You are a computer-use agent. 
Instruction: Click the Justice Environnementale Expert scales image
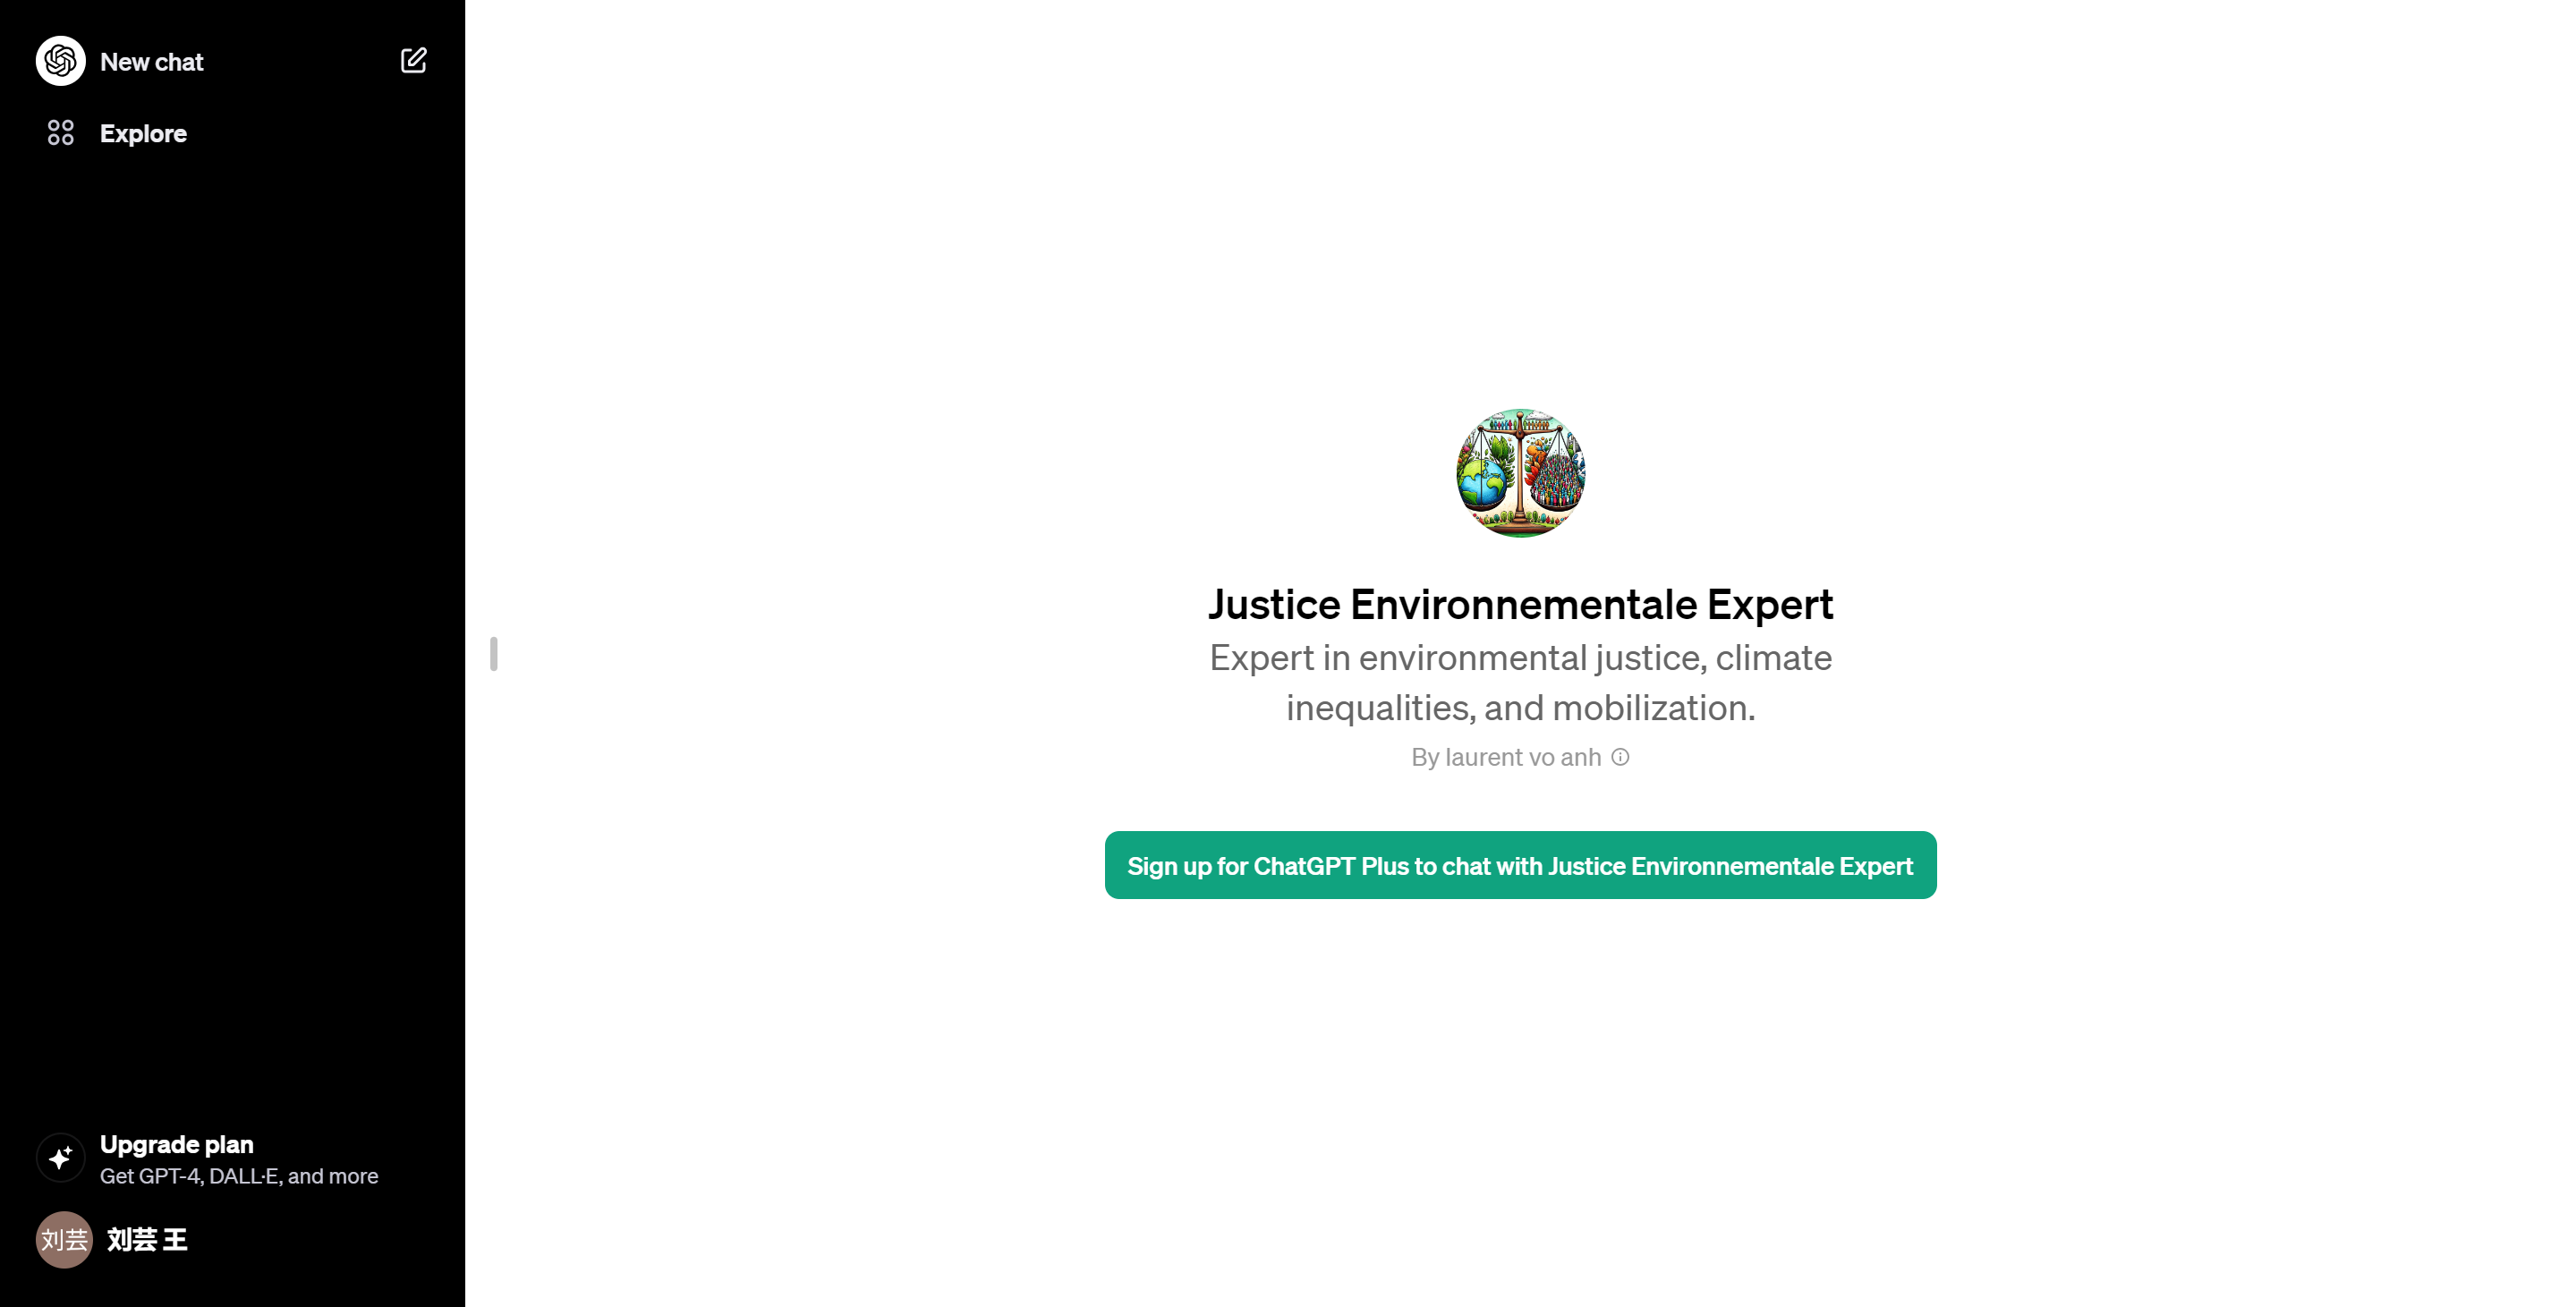(1519, 473)
